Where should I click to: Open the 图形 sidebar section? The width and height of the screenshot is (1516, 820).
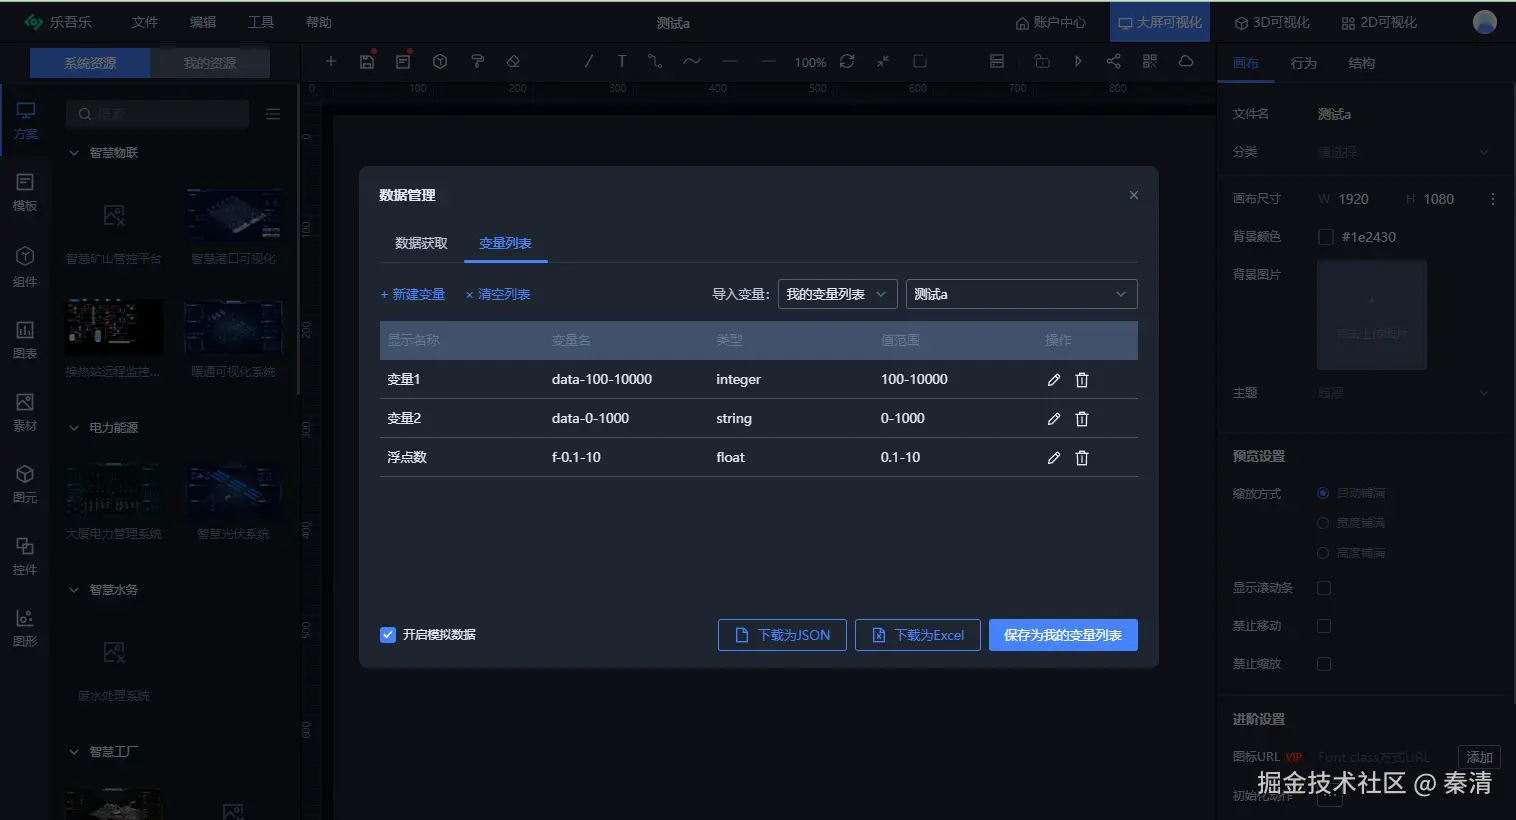[25, 627]
